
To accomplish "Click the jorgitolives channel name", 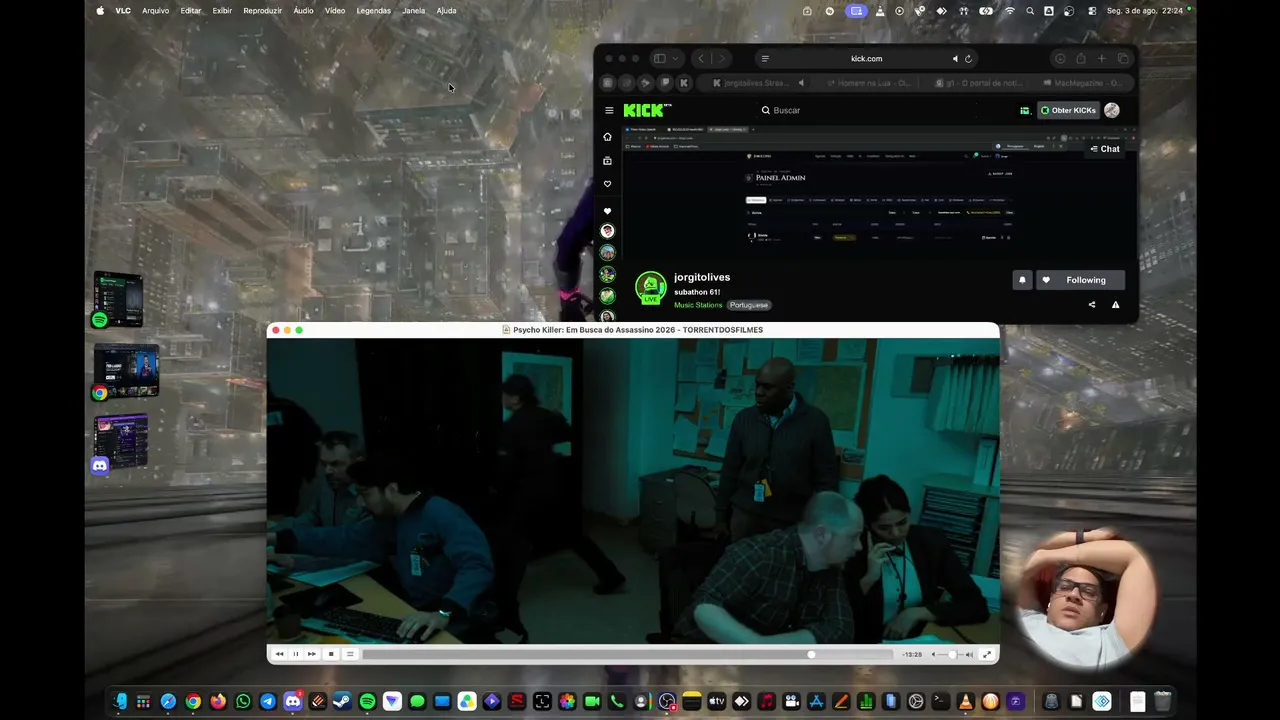I will [702, 277].
